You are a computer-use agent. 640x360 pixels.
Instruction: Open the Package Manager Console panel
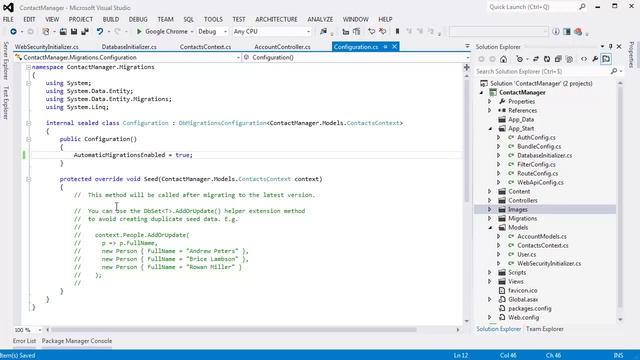[77, 341]
